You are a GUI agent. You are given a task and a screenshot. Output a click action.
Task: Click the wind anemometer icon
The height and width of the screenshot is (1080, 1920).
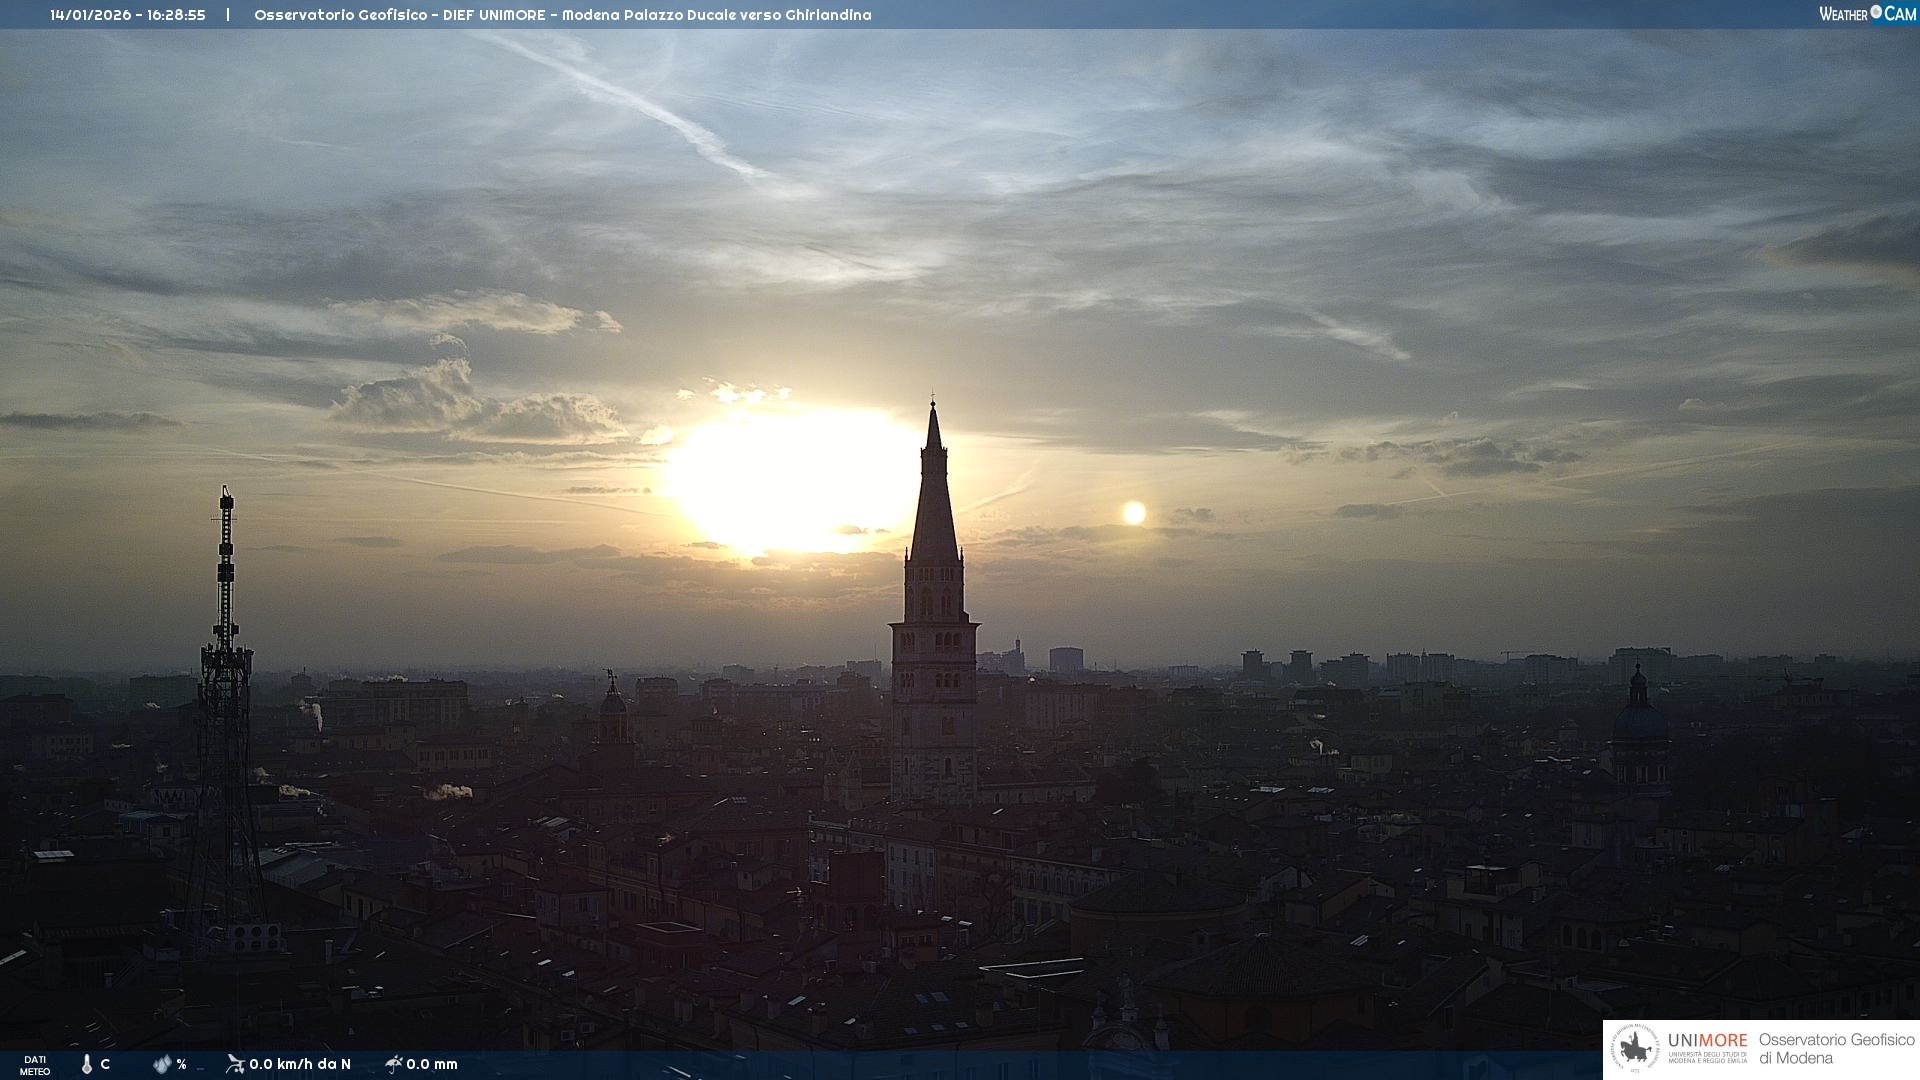(235, 1064)
